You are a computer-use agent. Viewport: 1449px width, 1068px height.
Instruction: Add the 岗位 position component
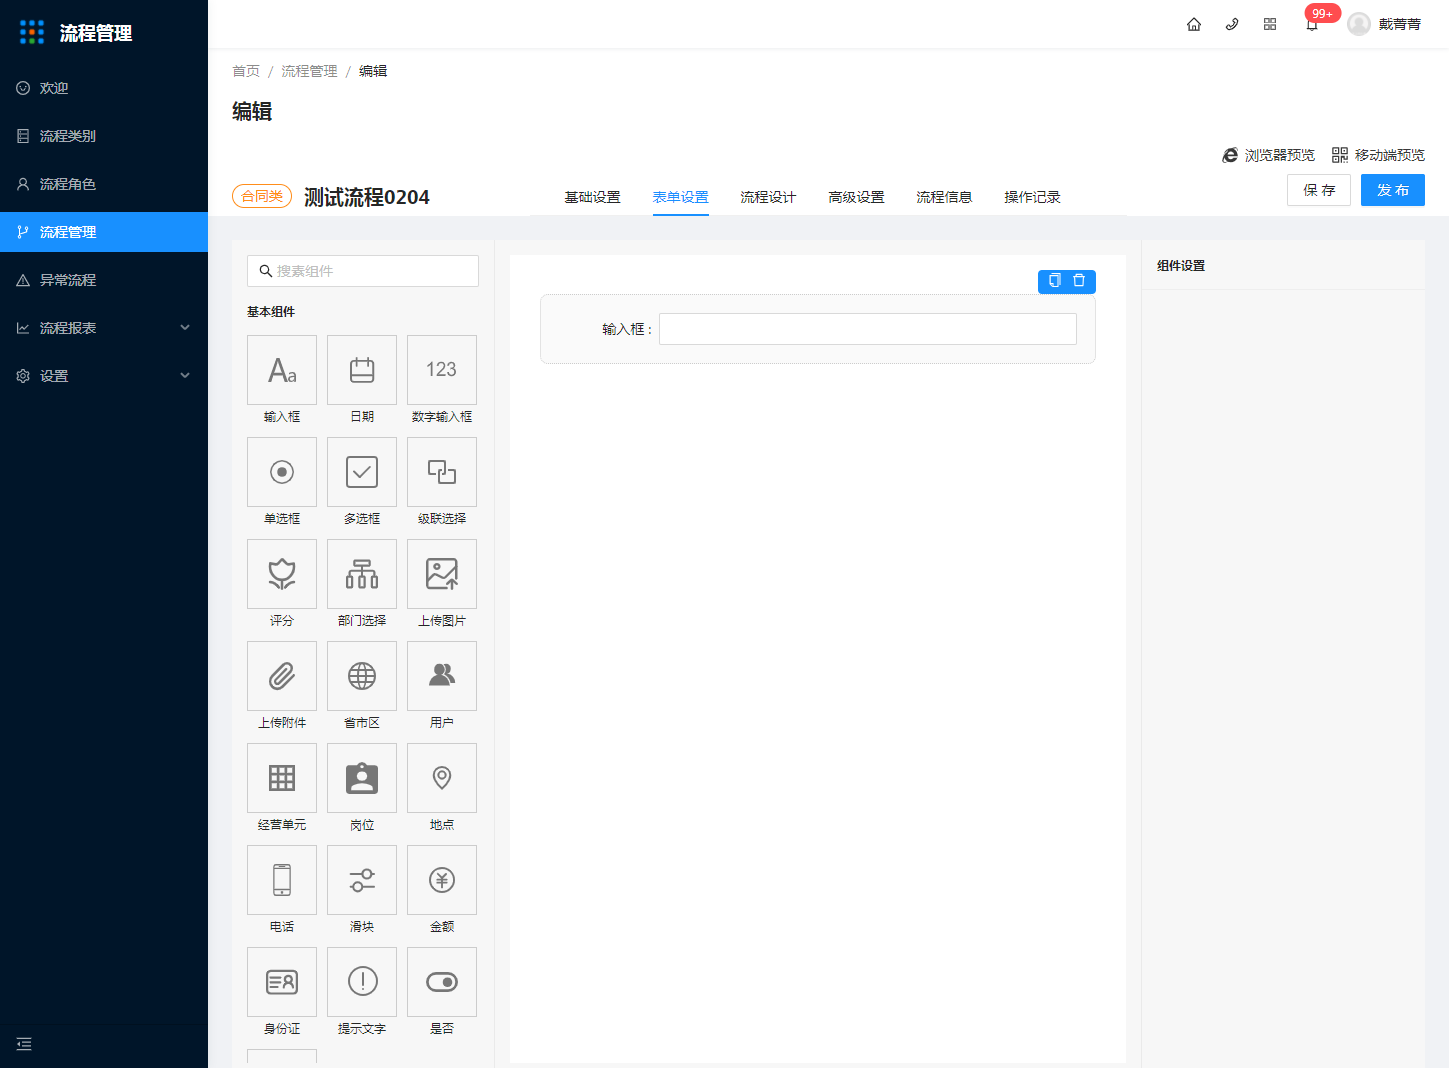362,778
